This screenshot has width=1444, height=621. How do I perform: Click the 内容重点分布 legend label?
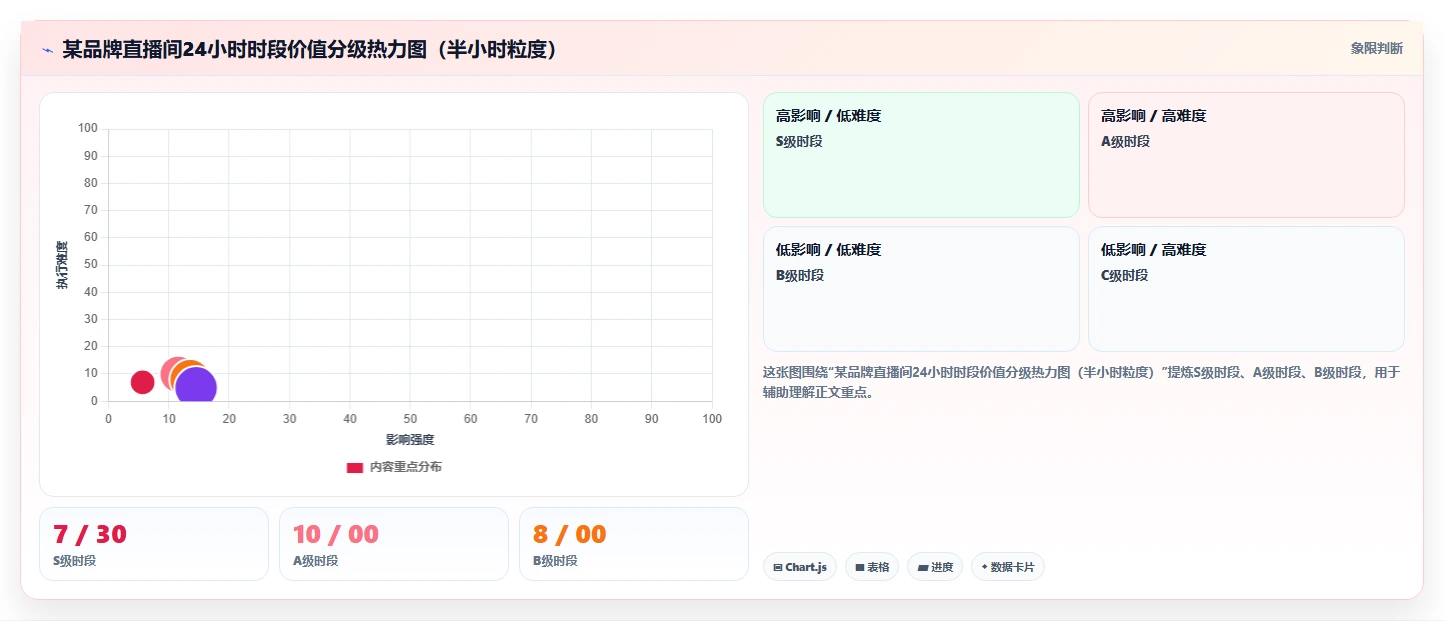[x=405, y=467]
